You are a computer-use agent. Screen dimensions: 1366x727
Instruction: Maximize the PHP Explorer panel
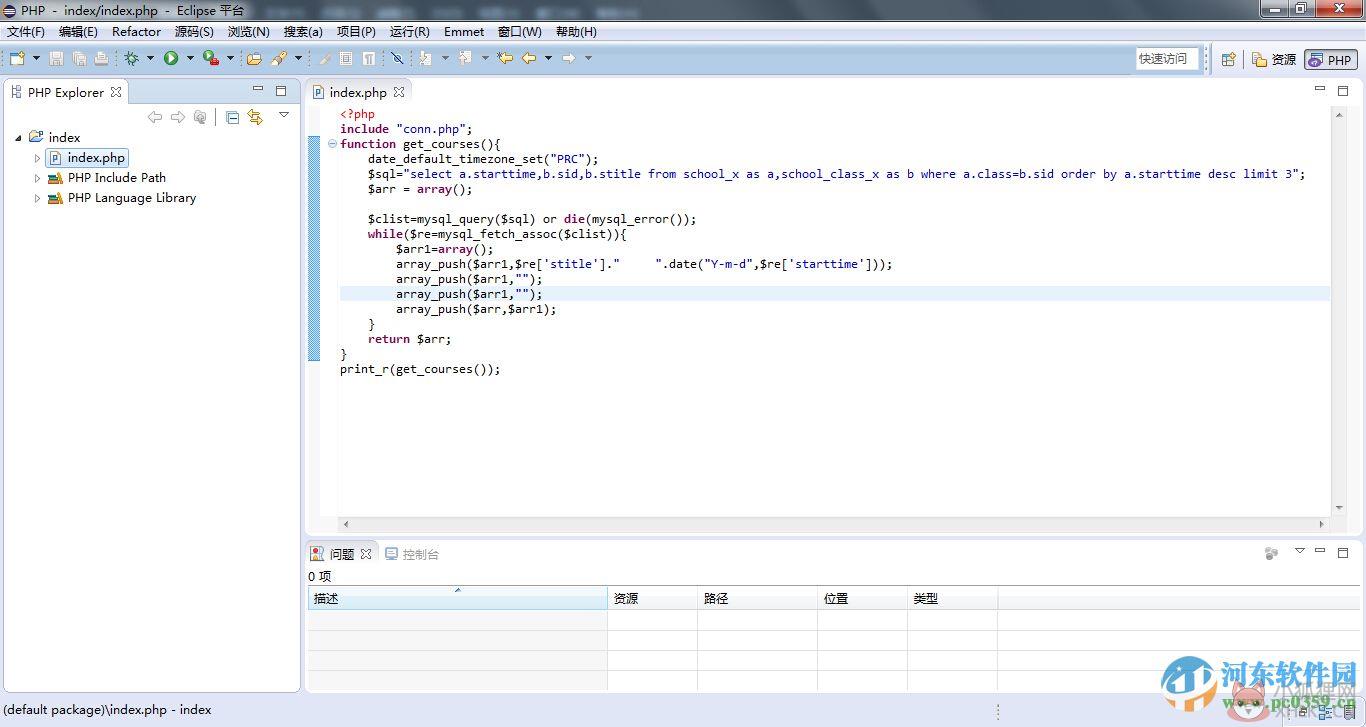(x=281, y=90)
